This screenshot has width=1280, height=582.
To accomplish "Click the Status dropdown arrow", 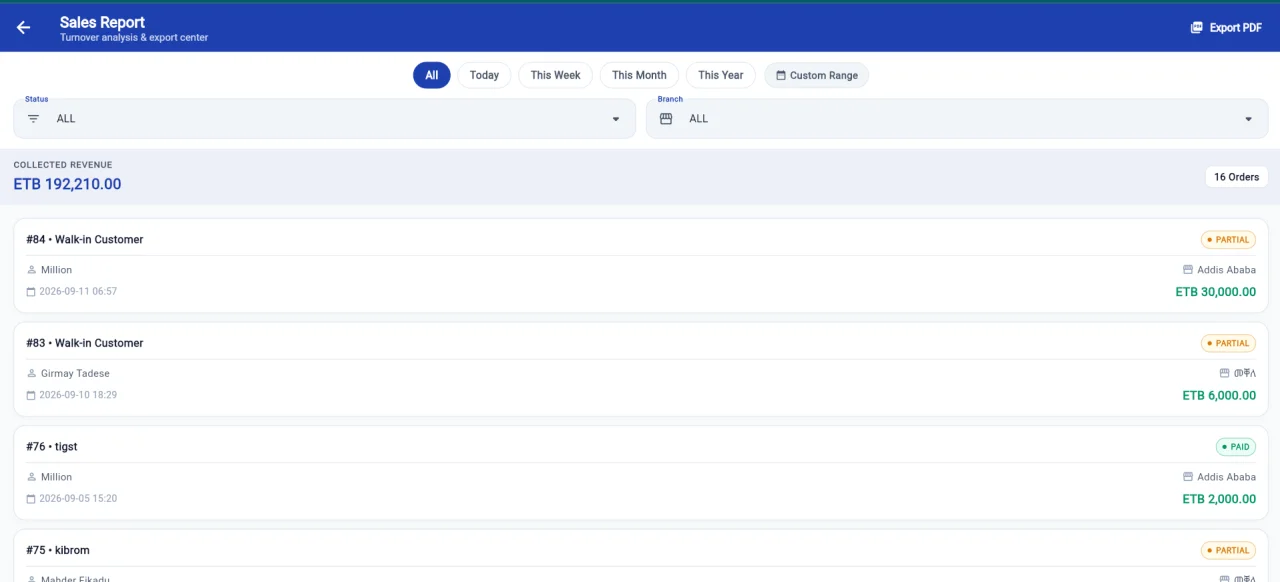I will [616, 119].
